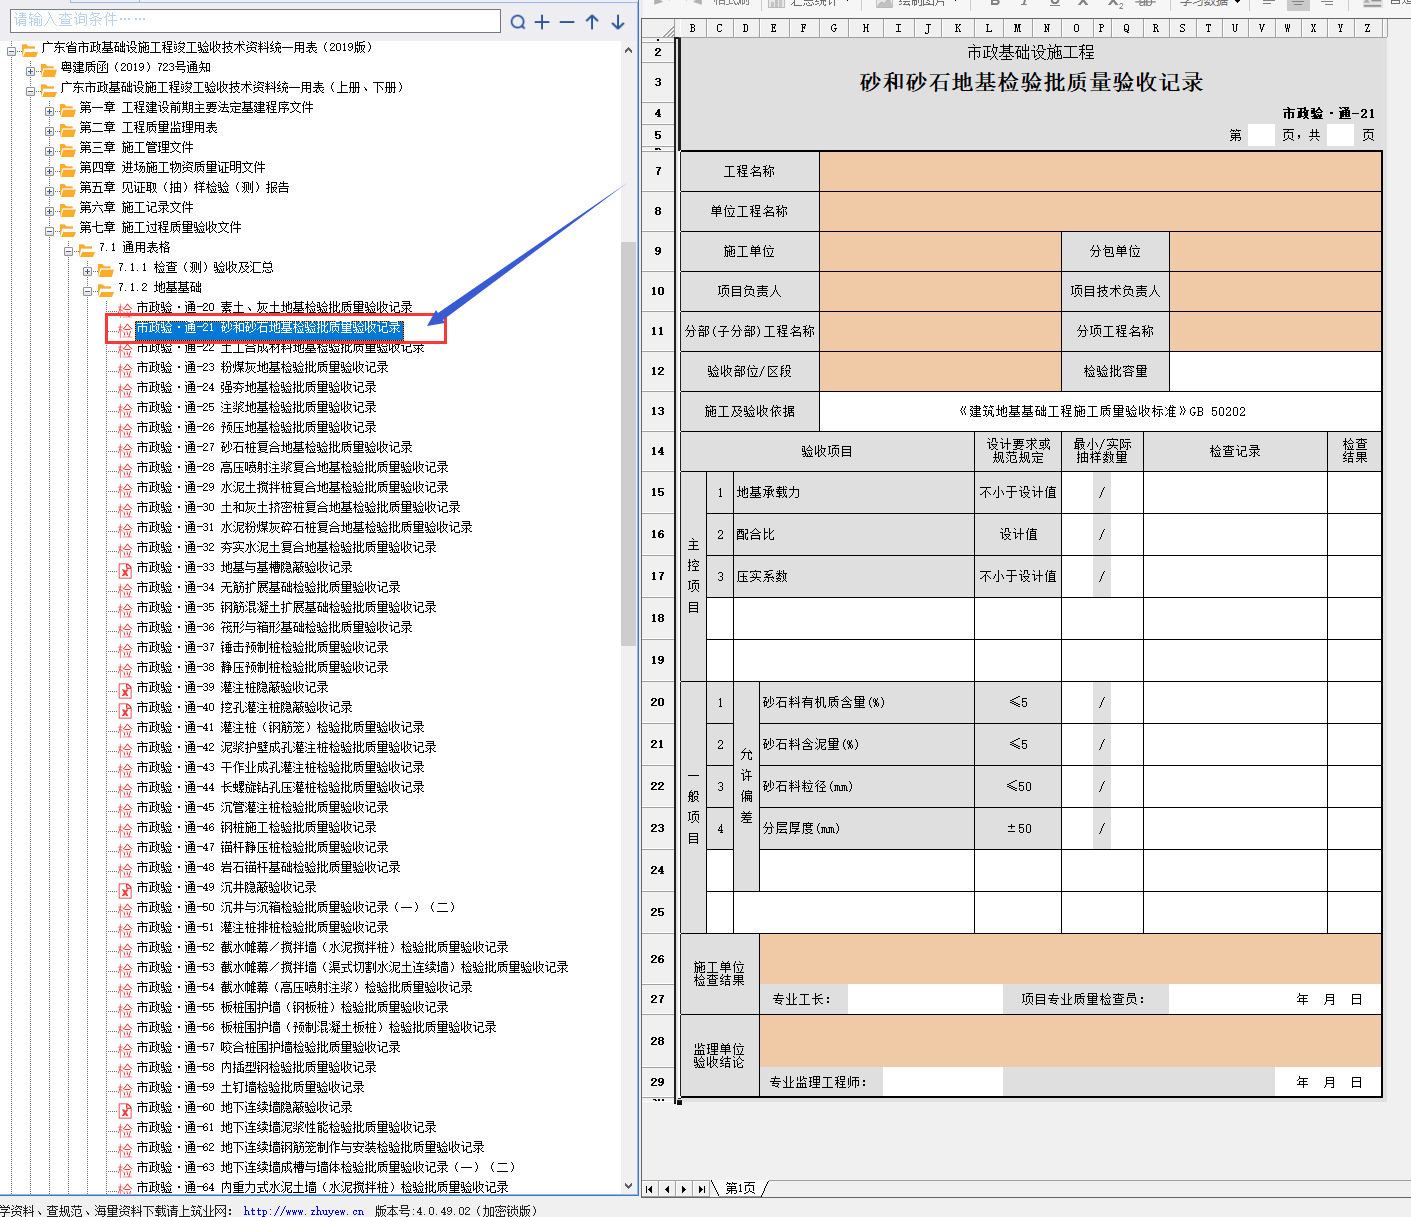The image size is (1411, 1217).
Task: Expand the 粤建质函（2019）723号通知 node
Action: 31,69
